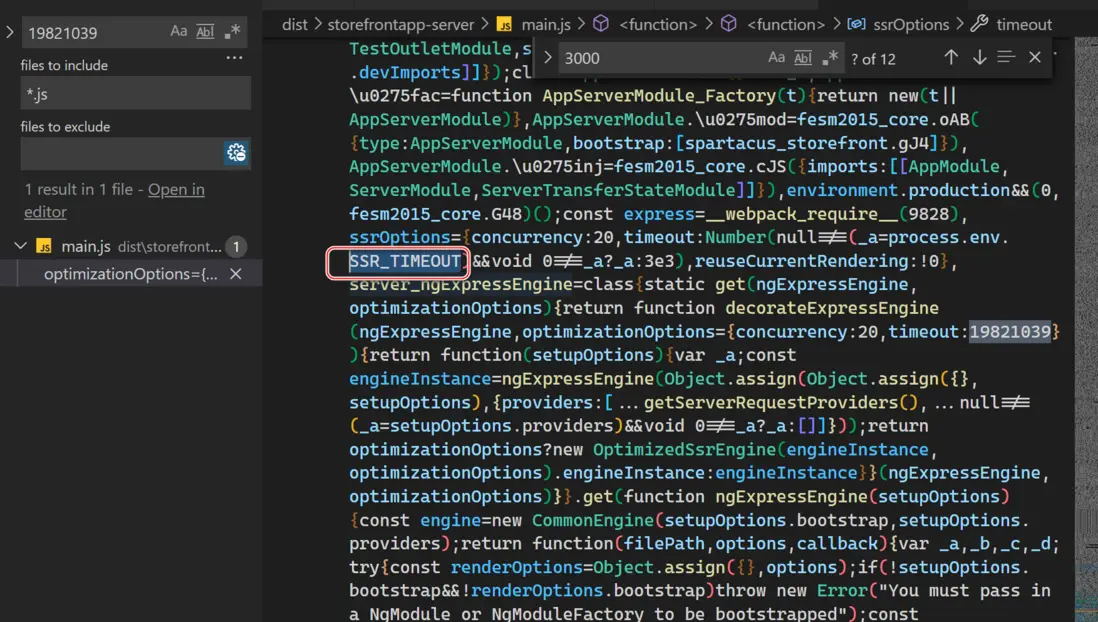Toggle Use Regular Expression in sidebar search
The width and height of the screenshot is (1098, 622).
click(x=232, y=32)
